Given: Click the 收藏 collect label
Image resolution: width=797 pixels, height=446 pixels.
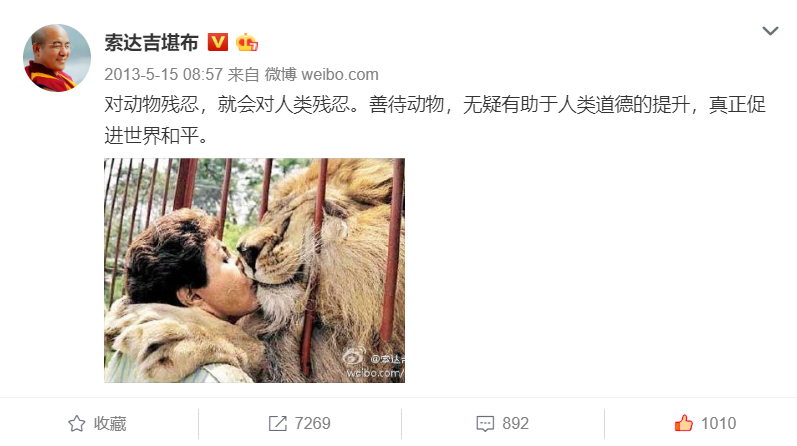Looking at the screenshot, I should (x=110, y=423).
